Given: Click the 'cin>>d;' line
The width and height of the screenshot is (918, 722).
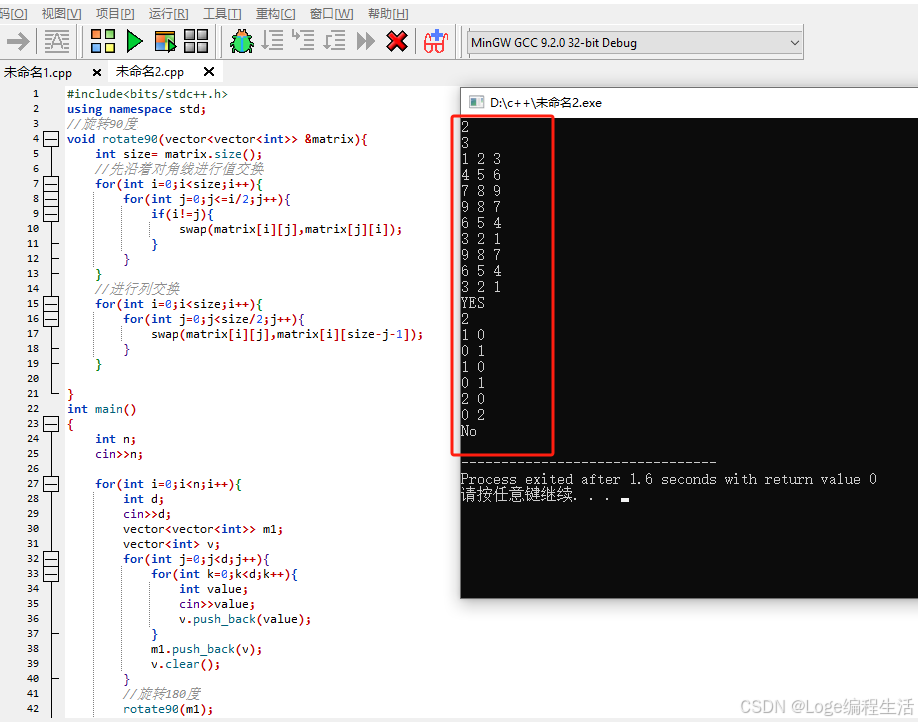Looking at the screenshot, I should (x=147, y=514).
